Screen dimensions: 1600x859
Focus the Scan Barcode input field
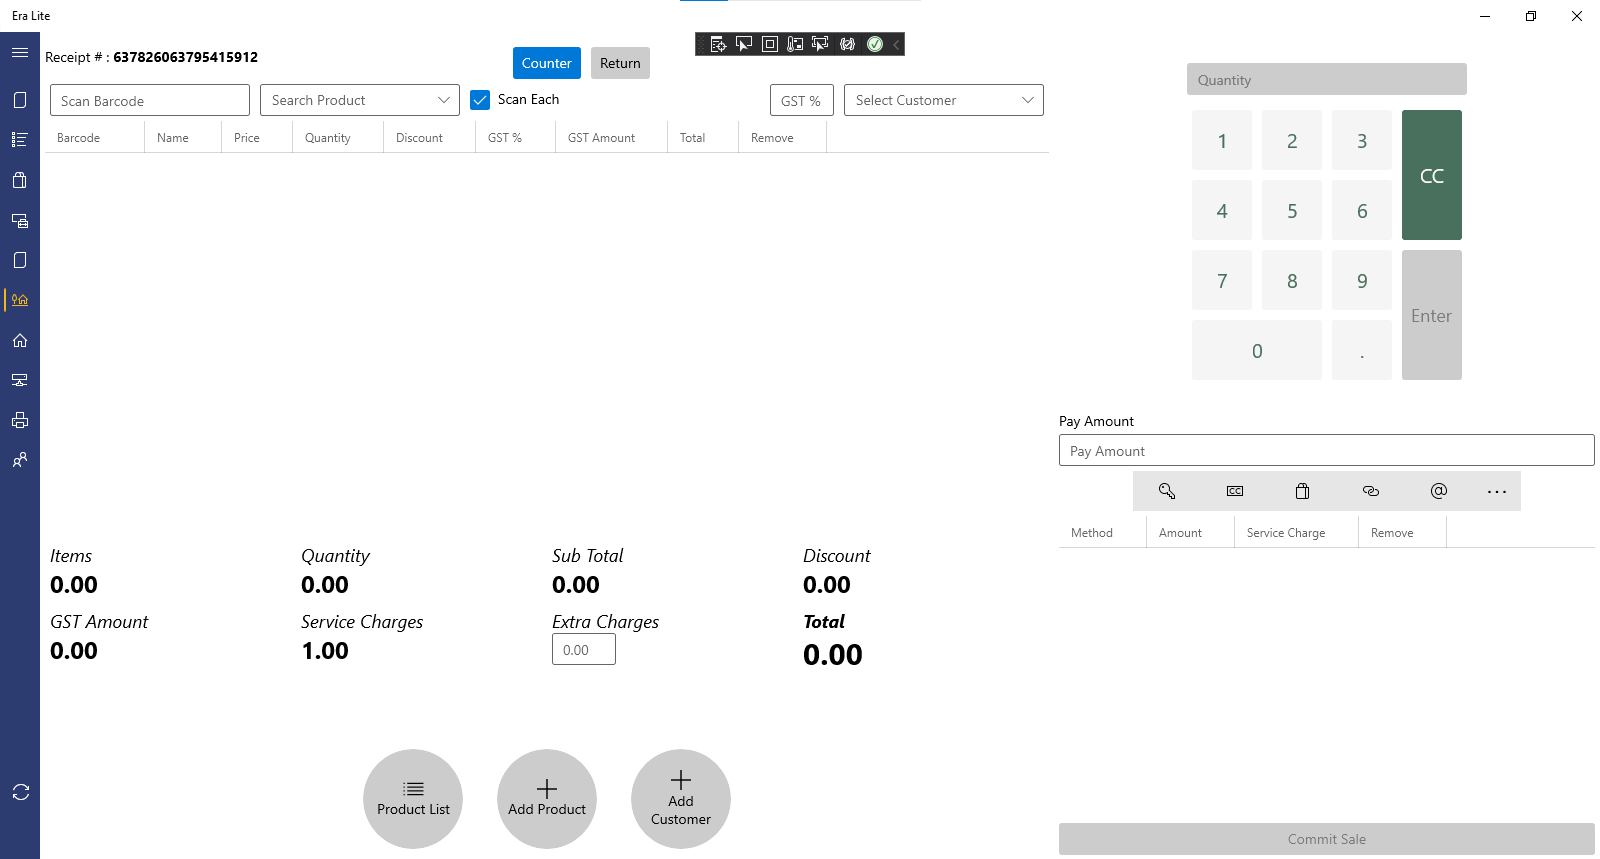150,100
